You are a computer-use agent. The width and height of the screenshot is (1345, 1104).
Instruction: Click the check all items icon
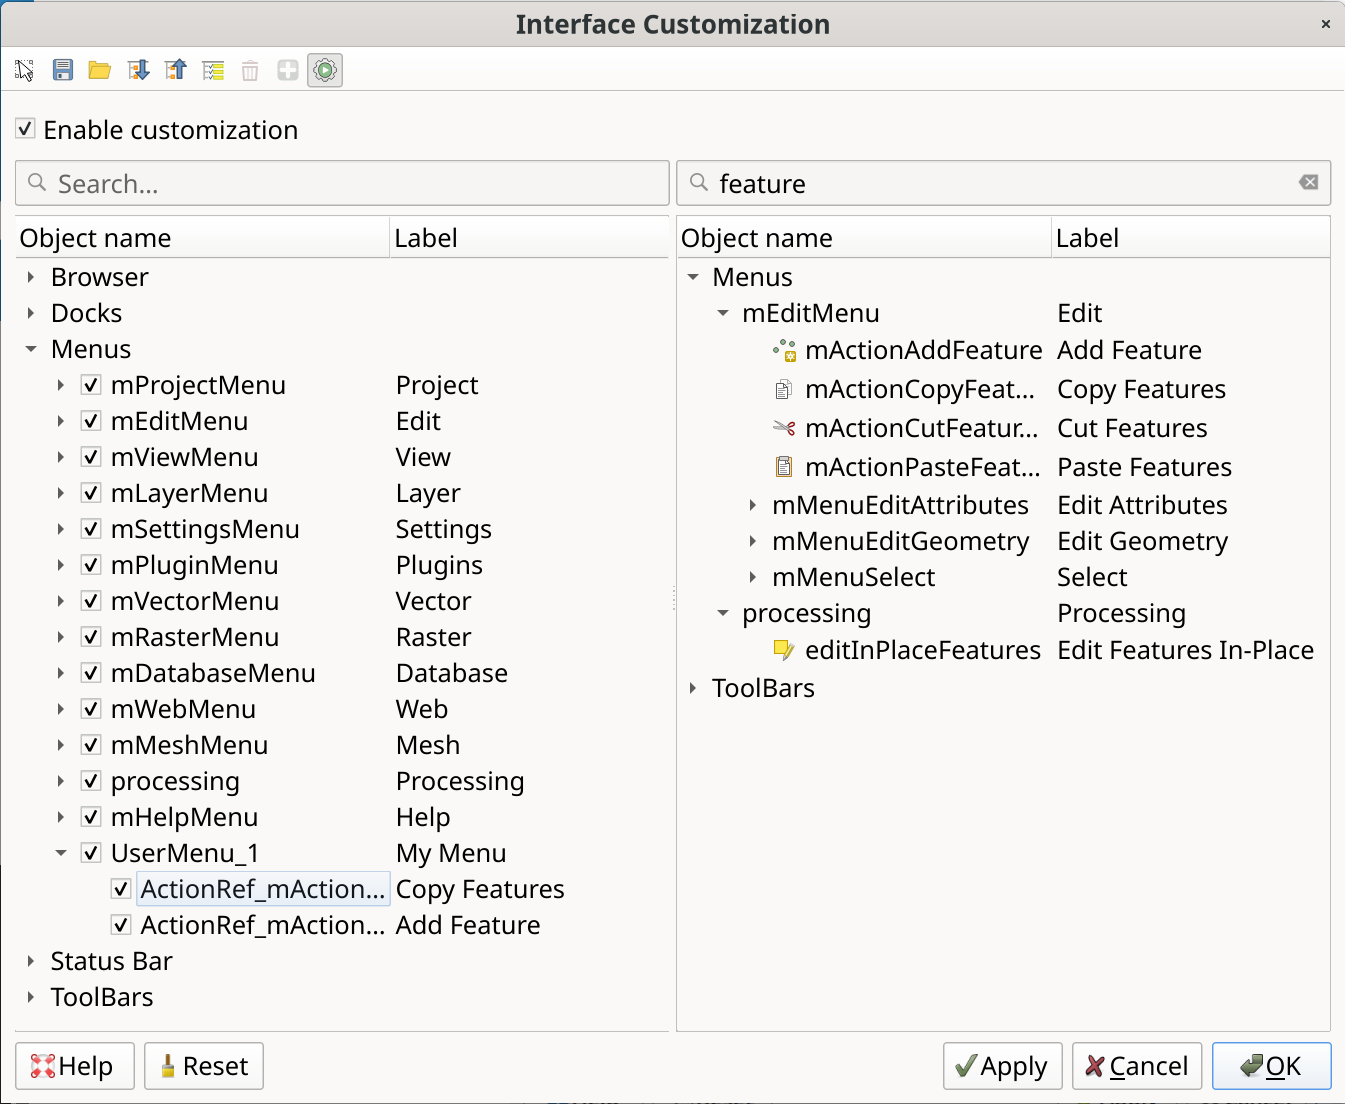pos(213,70)
